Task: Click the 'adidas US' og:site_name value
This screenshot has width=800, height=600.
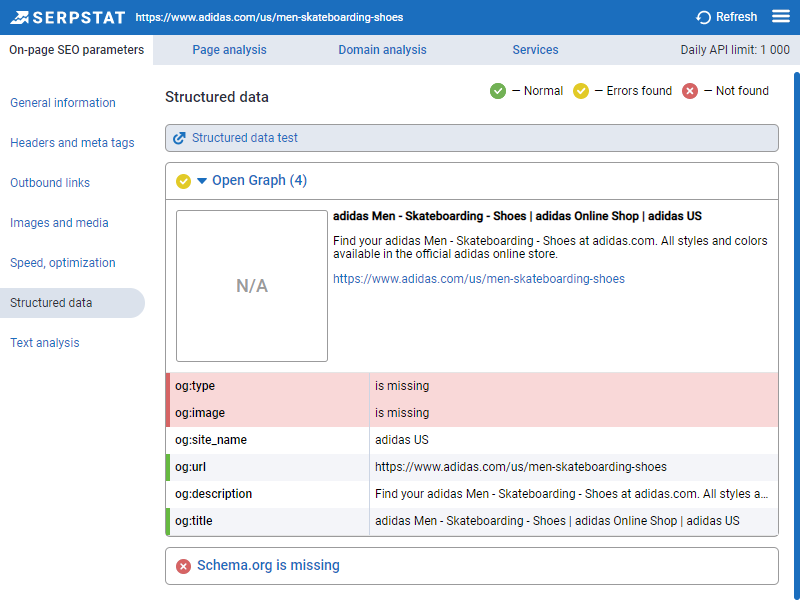Action: [402, 440]
